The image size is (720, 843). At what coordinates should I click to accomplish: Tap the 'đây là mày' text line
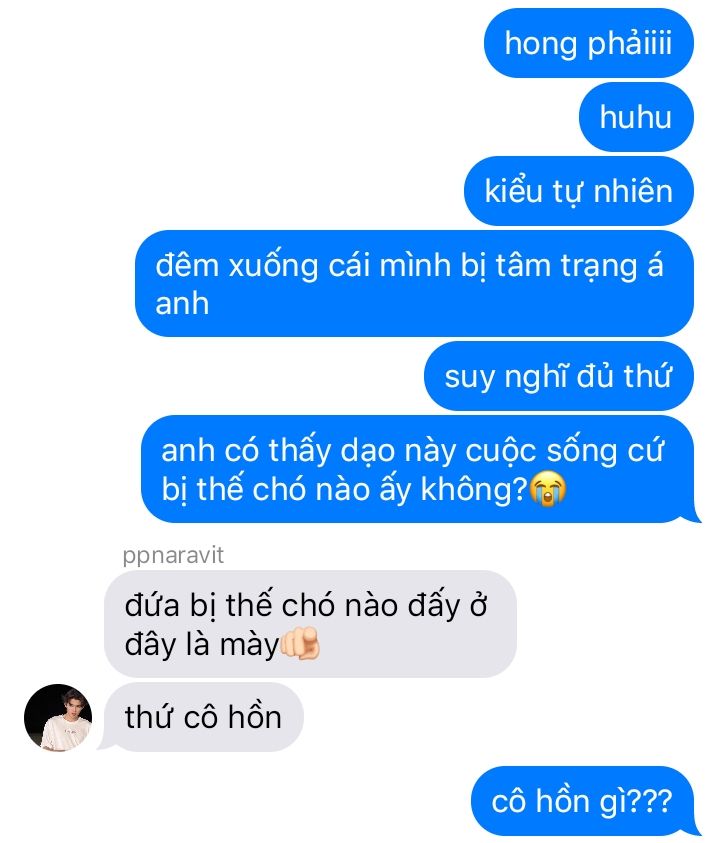click(x=202, y=644)
